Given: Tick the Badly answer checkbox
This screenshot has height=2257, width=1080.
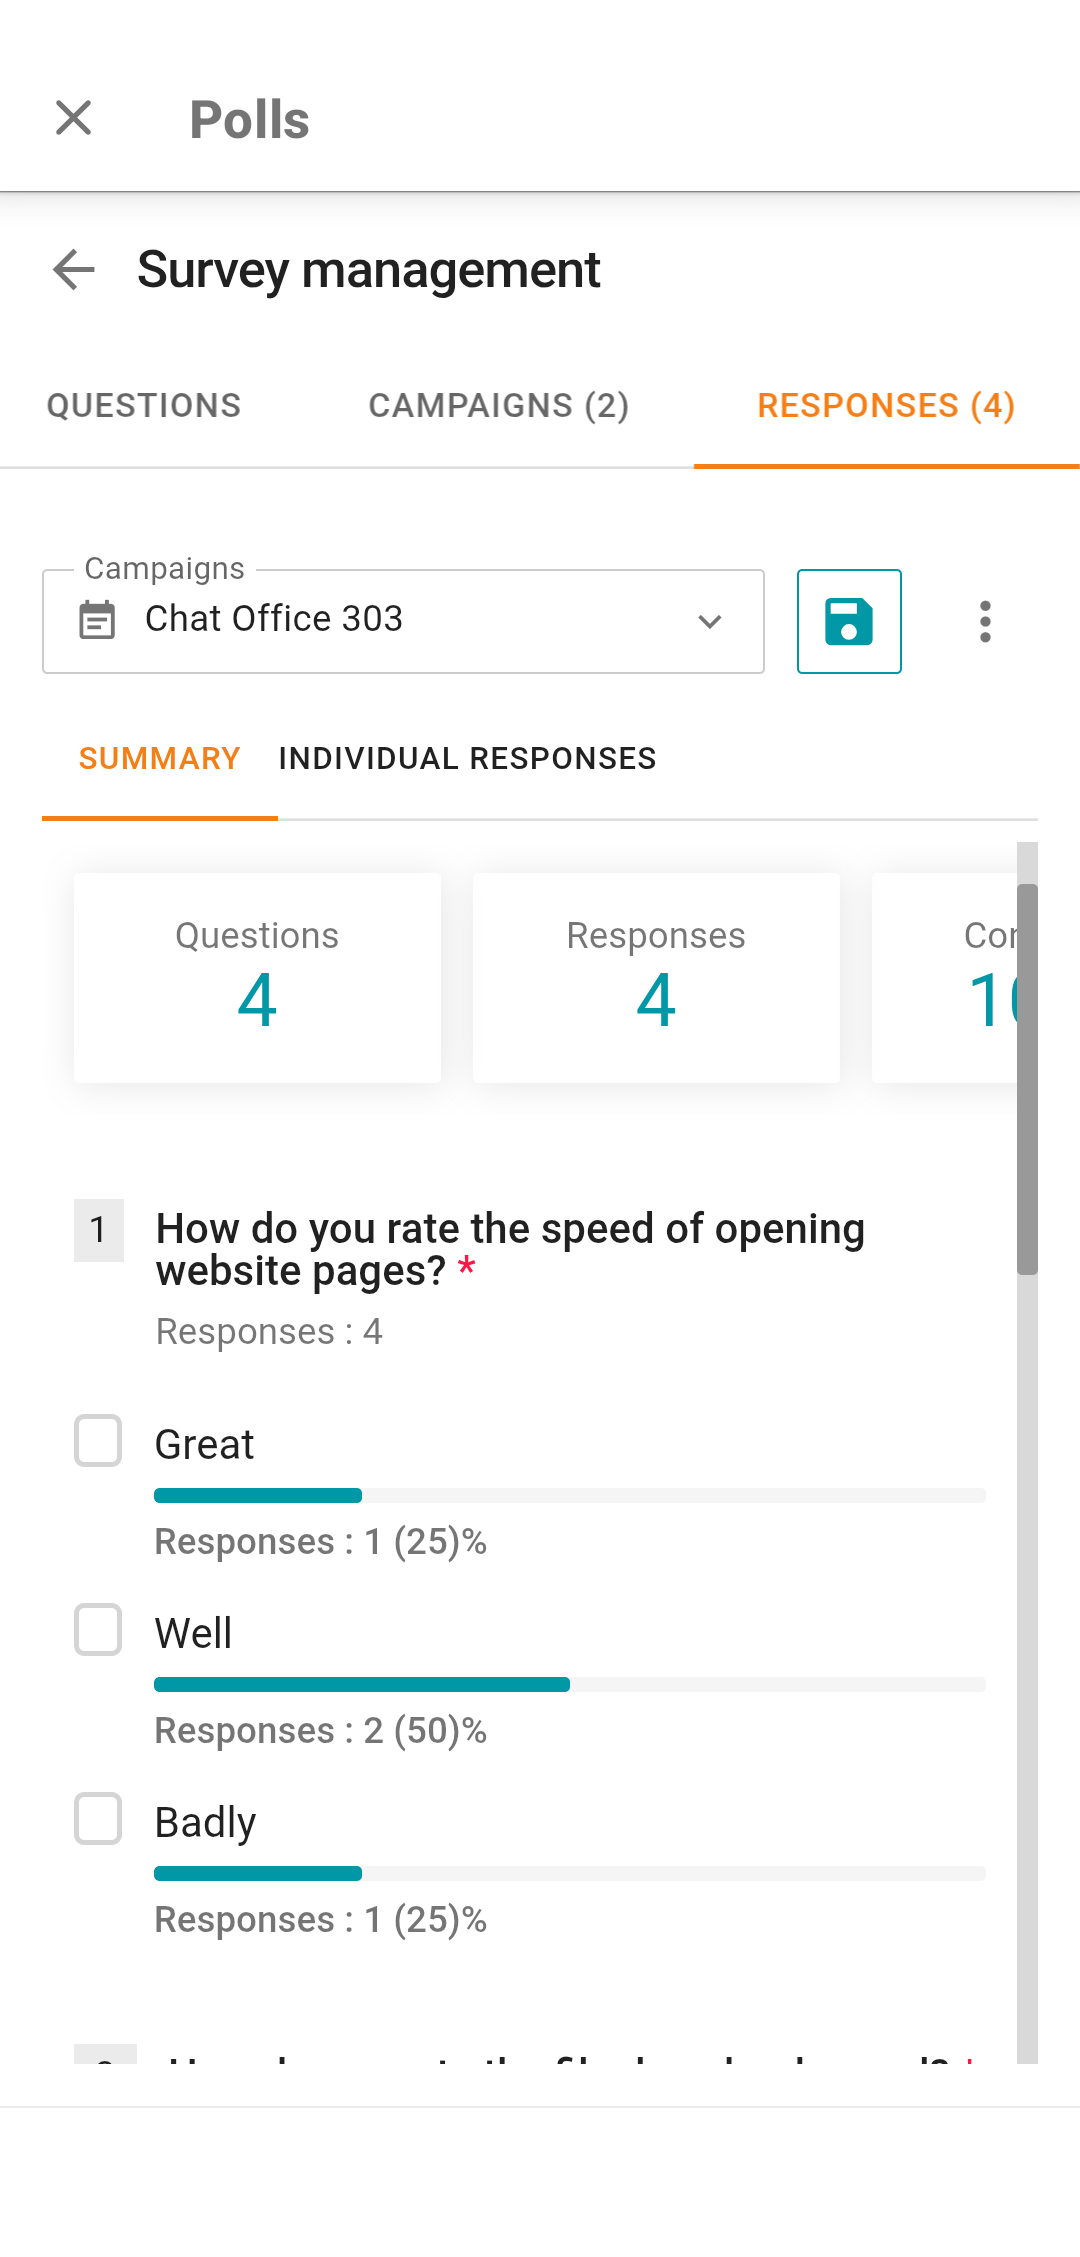Looking at the screenshot, I should (98, 1819).
